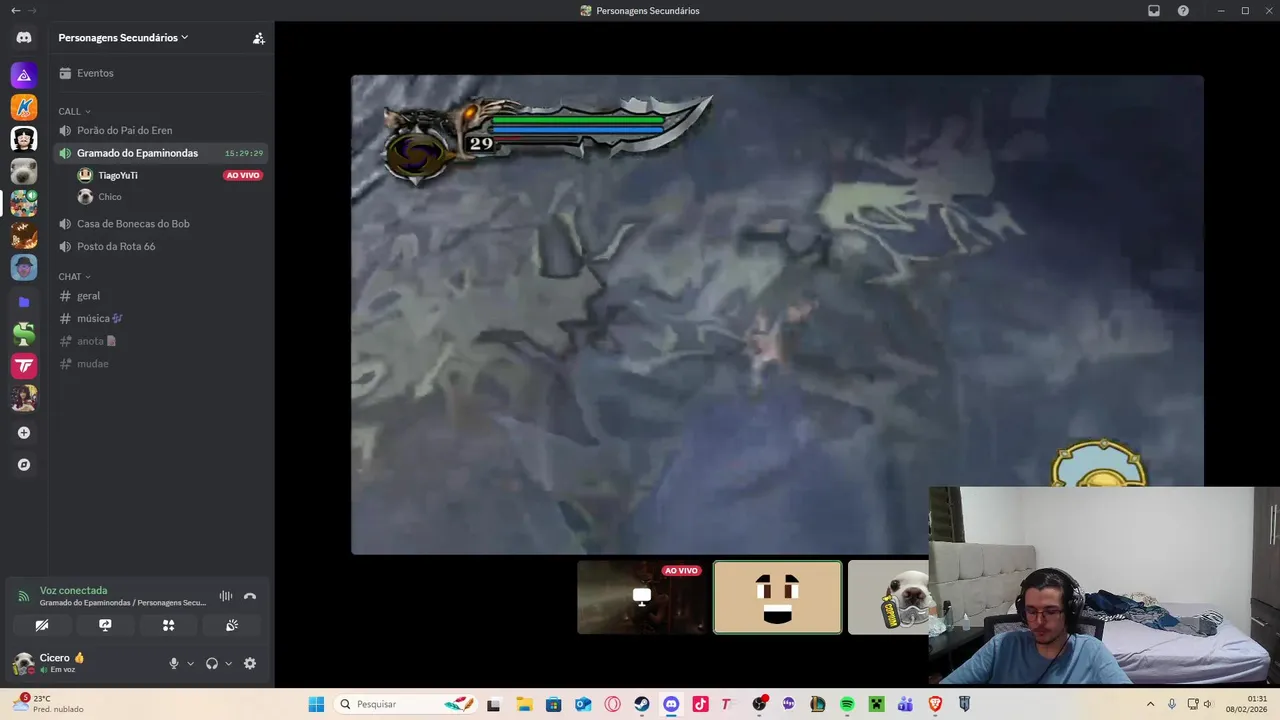Click the invite members icon beside server name
The height and width of the screenshot is (720, 1280).
coord(259,38)
